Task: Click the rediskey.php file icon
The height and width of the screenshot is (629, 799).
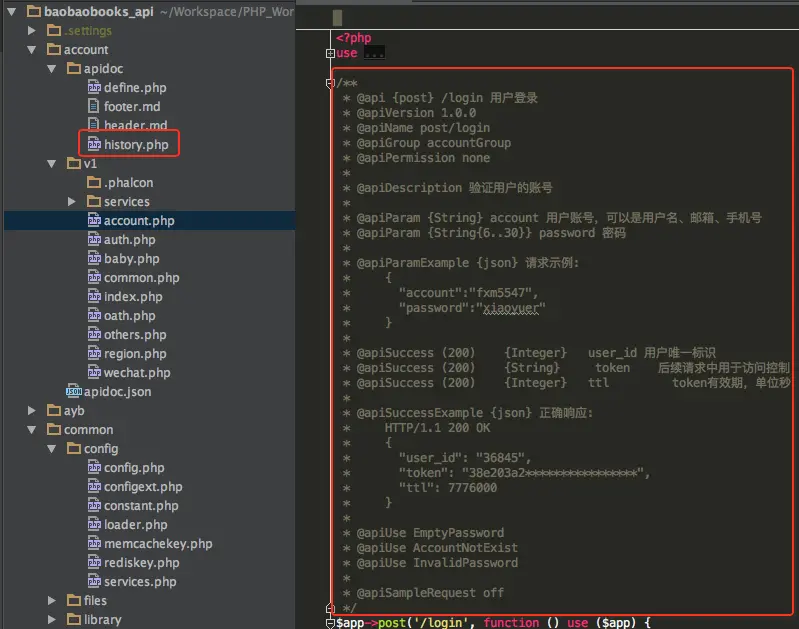Action: [94, 563]
